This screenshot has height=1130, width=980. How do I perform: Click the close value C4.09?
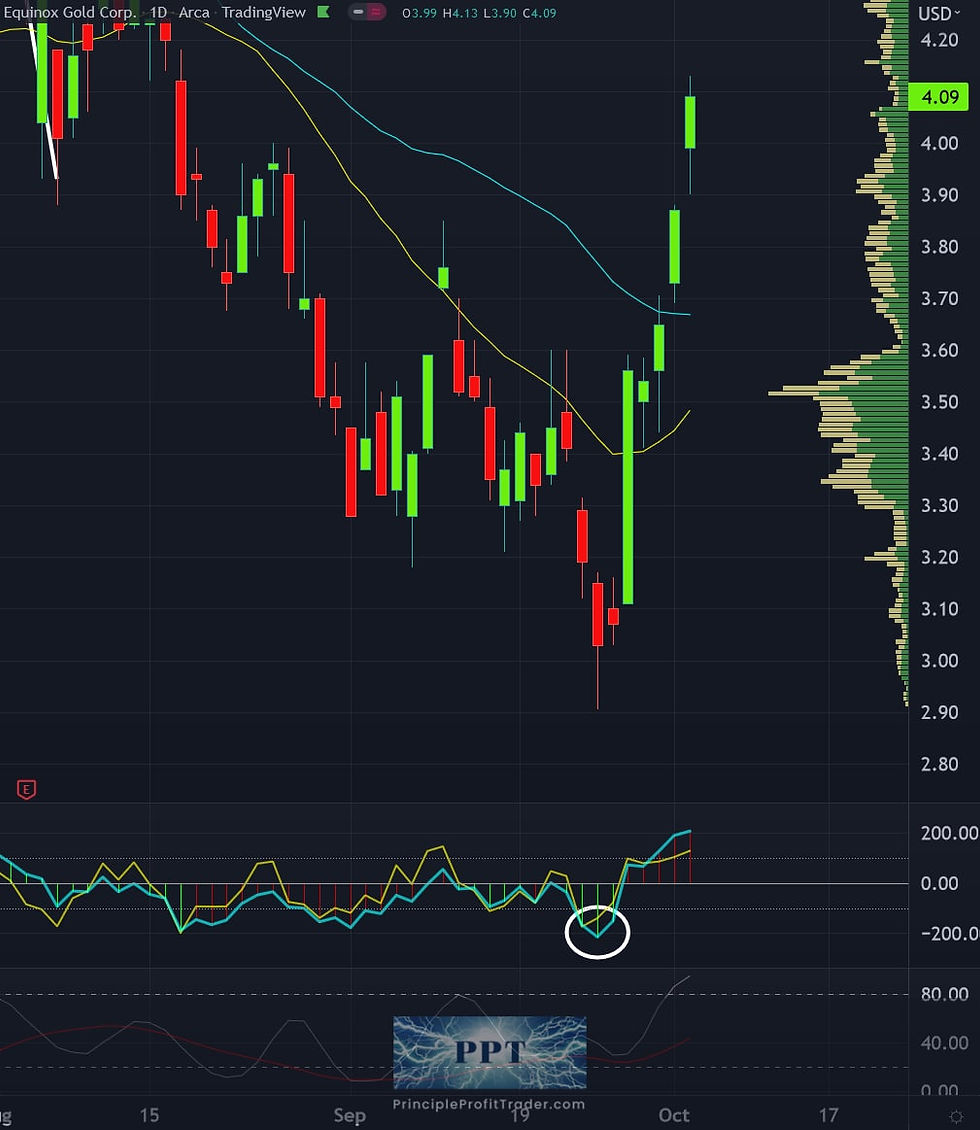[539, 13]
